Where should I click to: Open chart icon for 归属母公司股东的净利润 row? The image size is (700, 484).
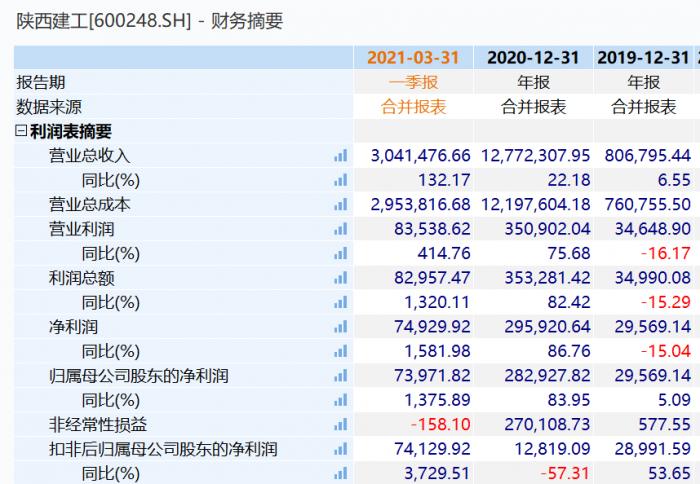341,376
